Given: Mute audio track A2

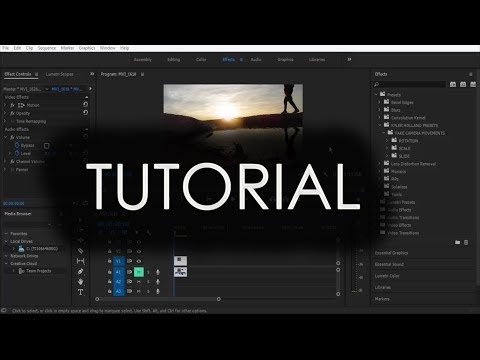Looking at the screenshot, I should pos(139,282).
